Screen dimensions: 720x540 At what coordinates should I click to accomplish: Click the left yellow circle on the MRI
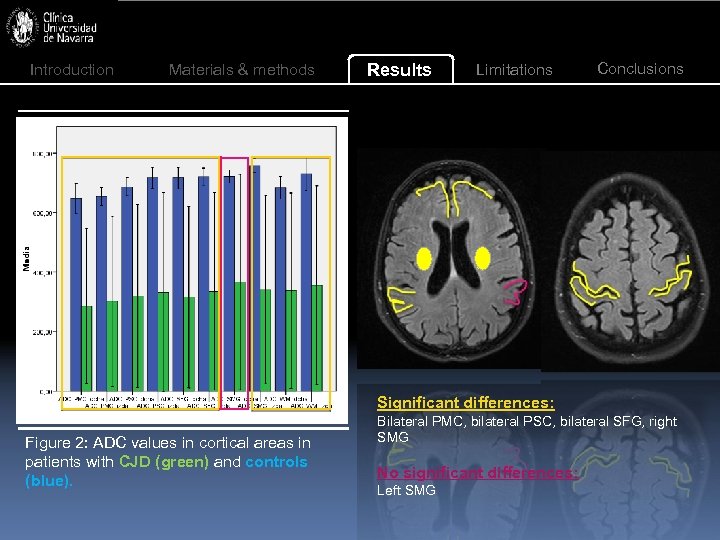click(x=424, y=259)
